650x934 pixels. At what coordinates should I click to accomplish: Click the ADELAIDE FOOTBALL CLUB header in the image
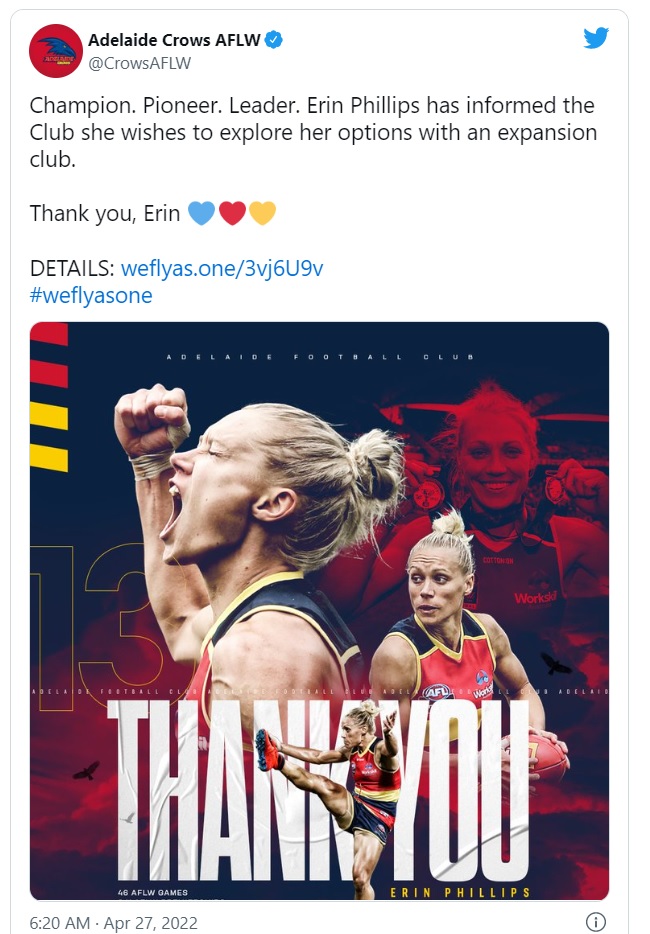[x=320, y=357]
